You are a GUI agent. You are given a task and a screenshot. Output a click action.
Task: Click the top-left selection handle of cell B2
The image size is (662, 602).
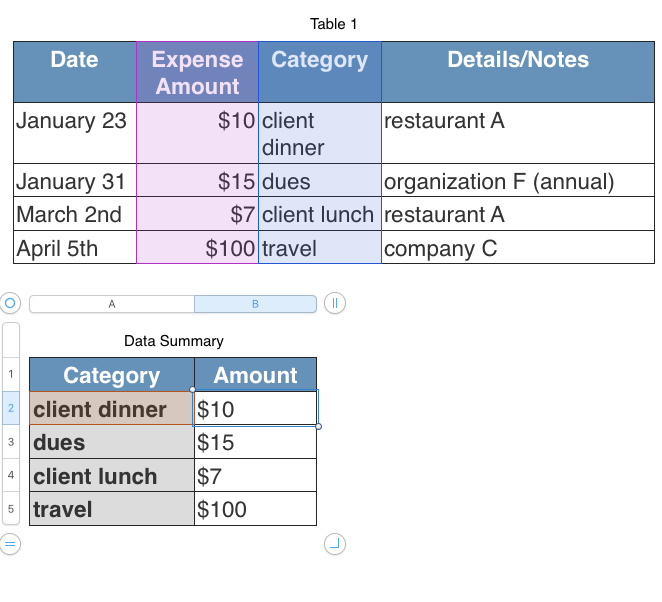click(193, 390)
